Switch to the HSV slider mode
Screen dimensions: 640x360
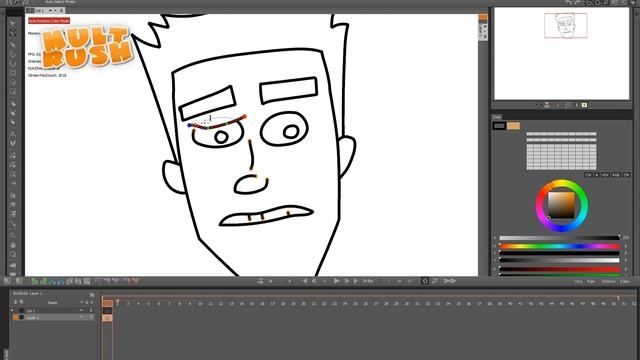pyautogui.click(x=605, y=175)
